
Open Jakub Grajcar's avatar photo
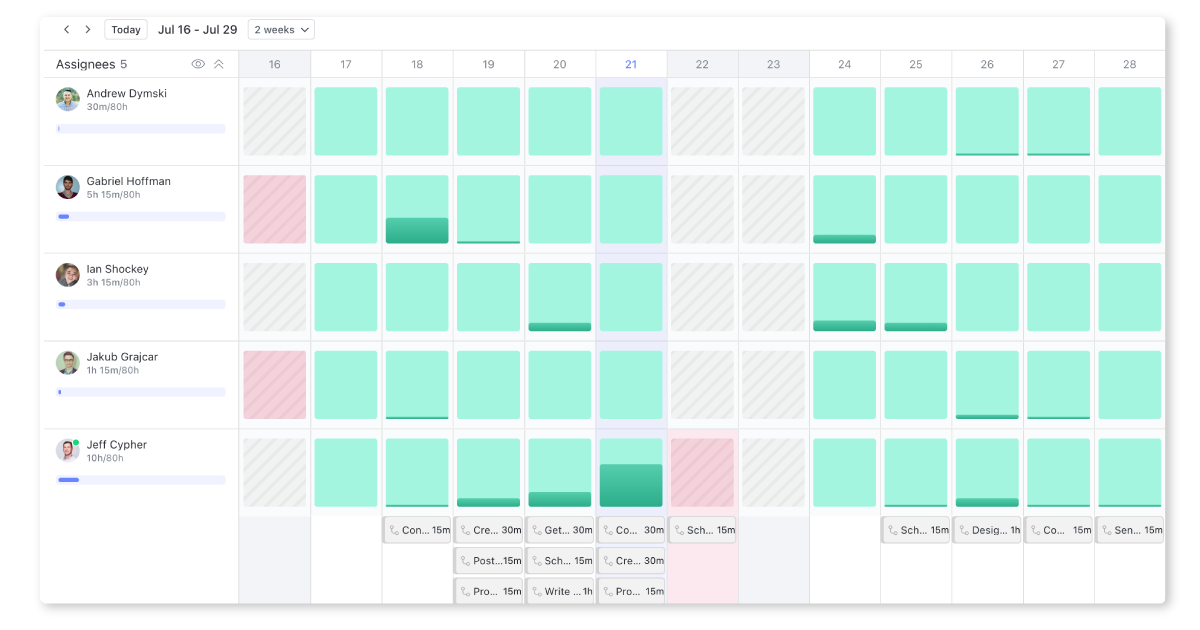click(68, 363)
